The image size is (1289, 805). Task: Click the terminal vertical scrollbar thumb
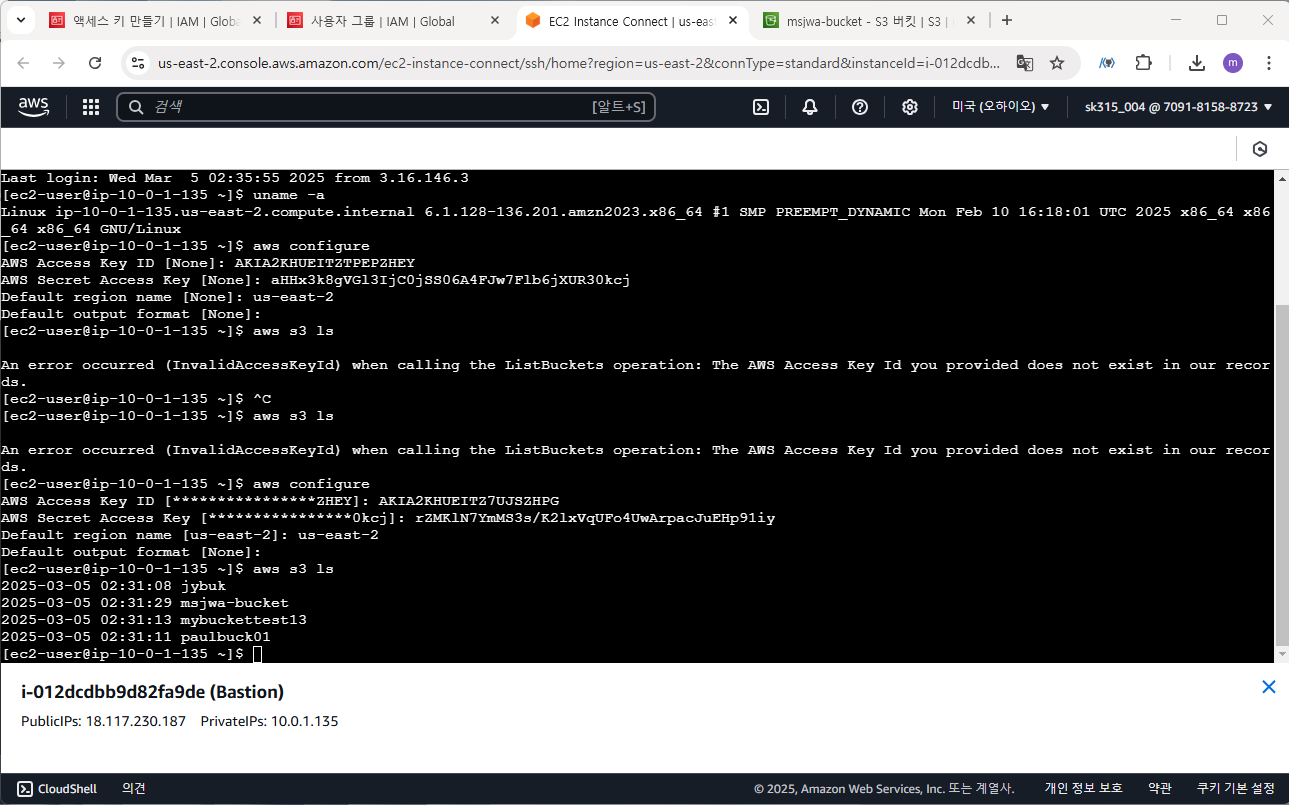[x=1281, y=475]
